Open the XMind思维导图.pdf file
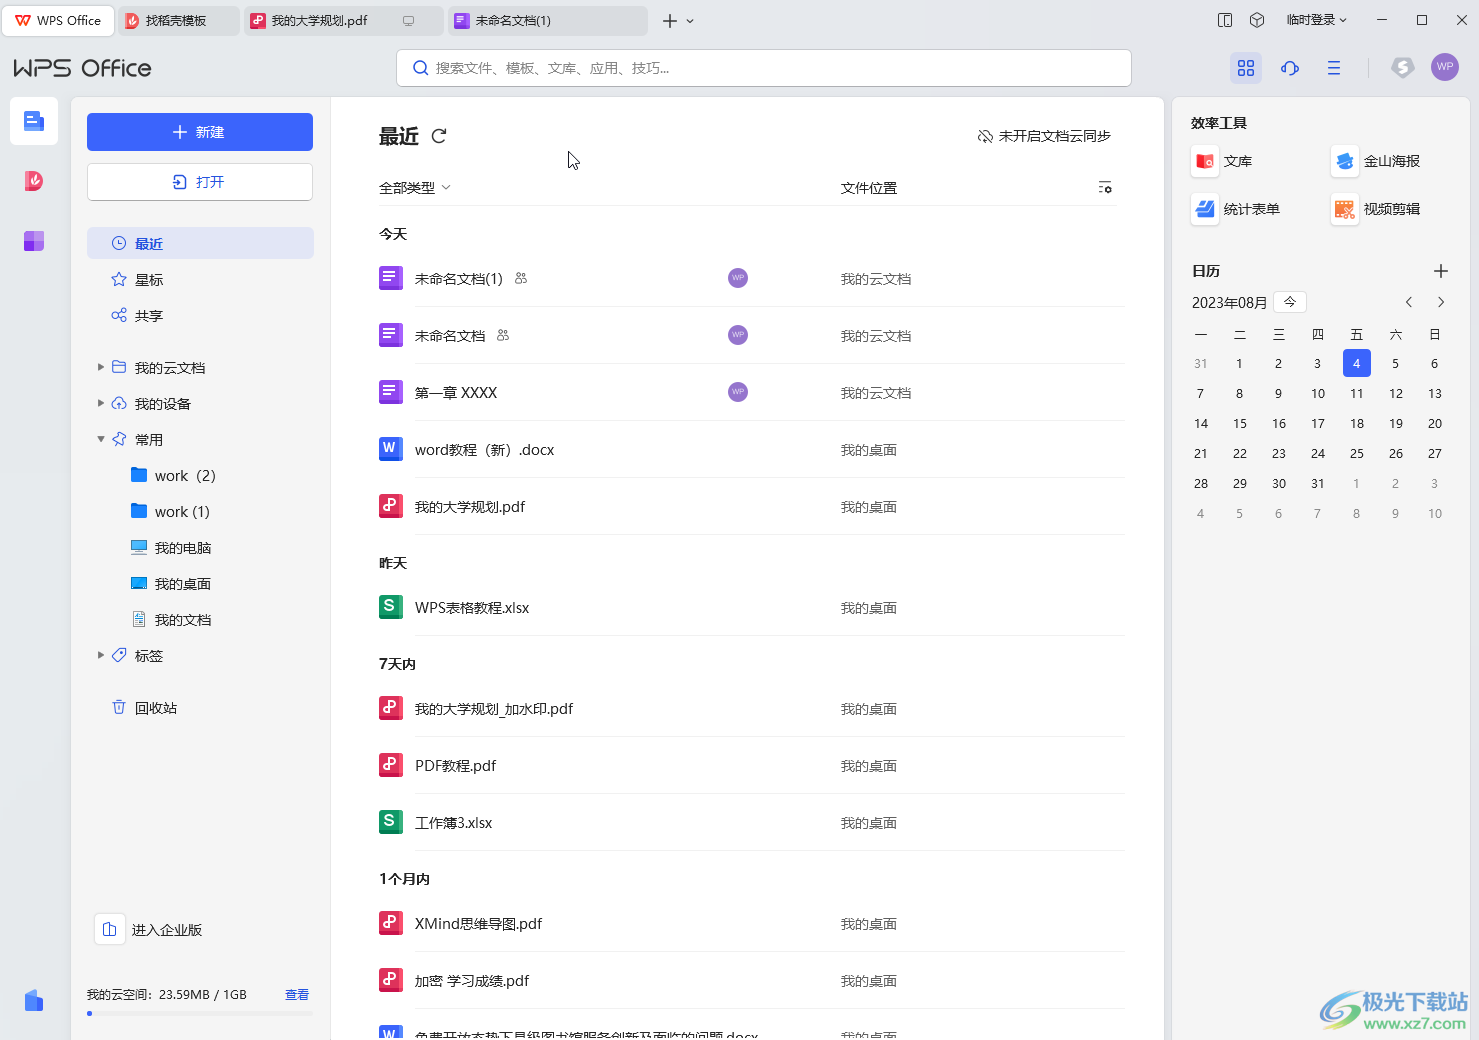Screen dimensions: 1479x1040 coord(751,924)
